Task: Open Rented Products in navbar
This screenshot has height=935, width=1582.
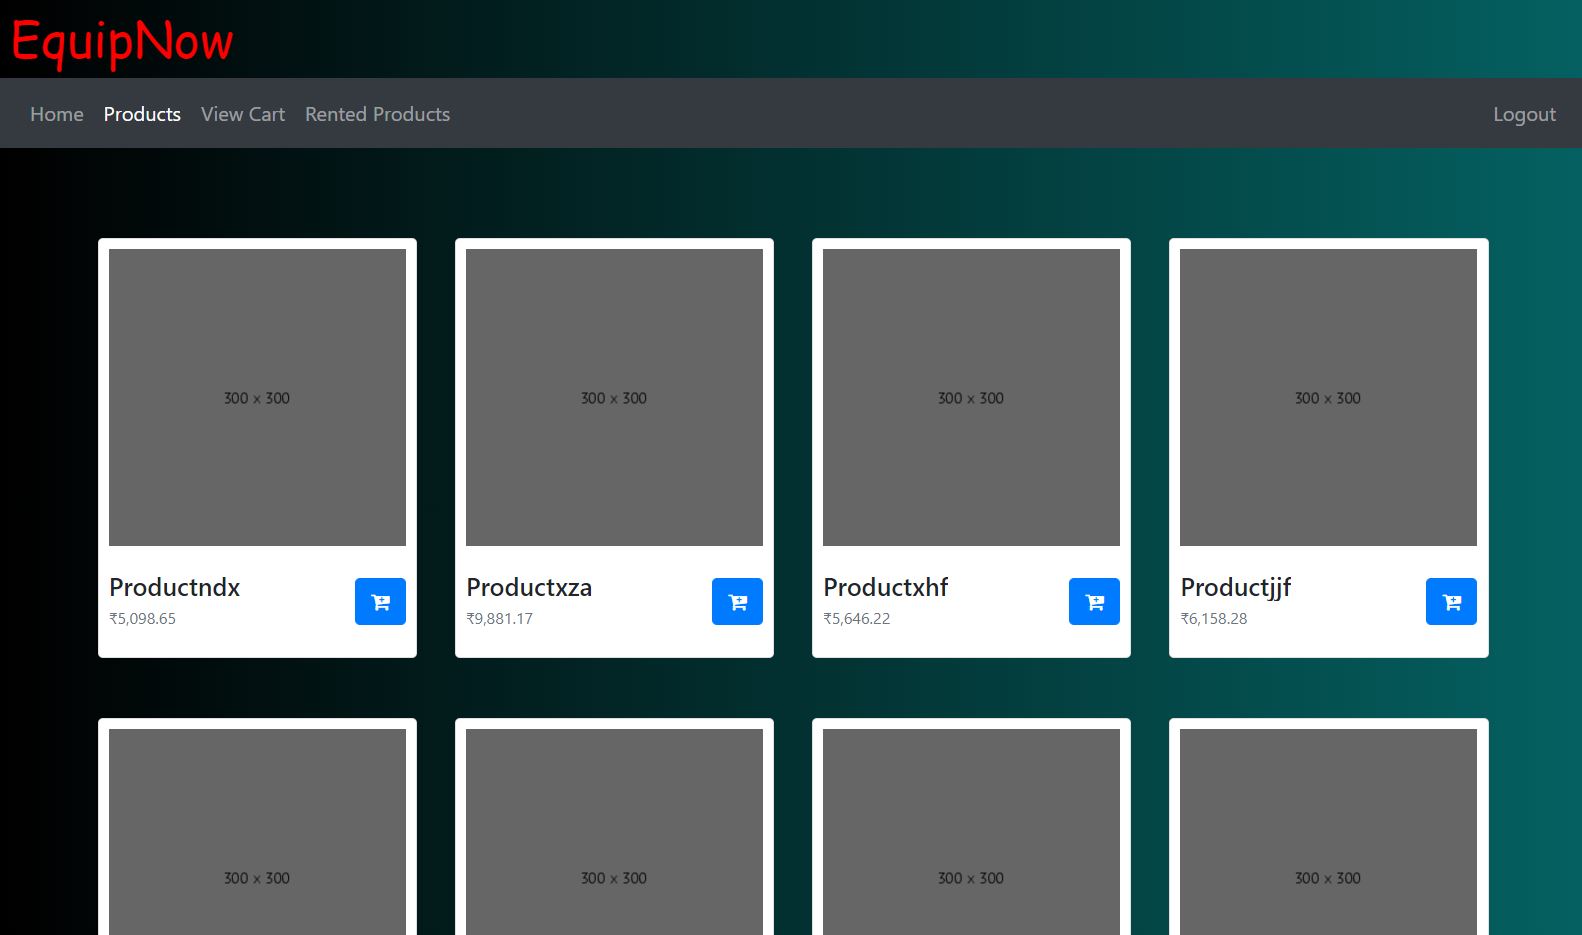Action: 377,114
